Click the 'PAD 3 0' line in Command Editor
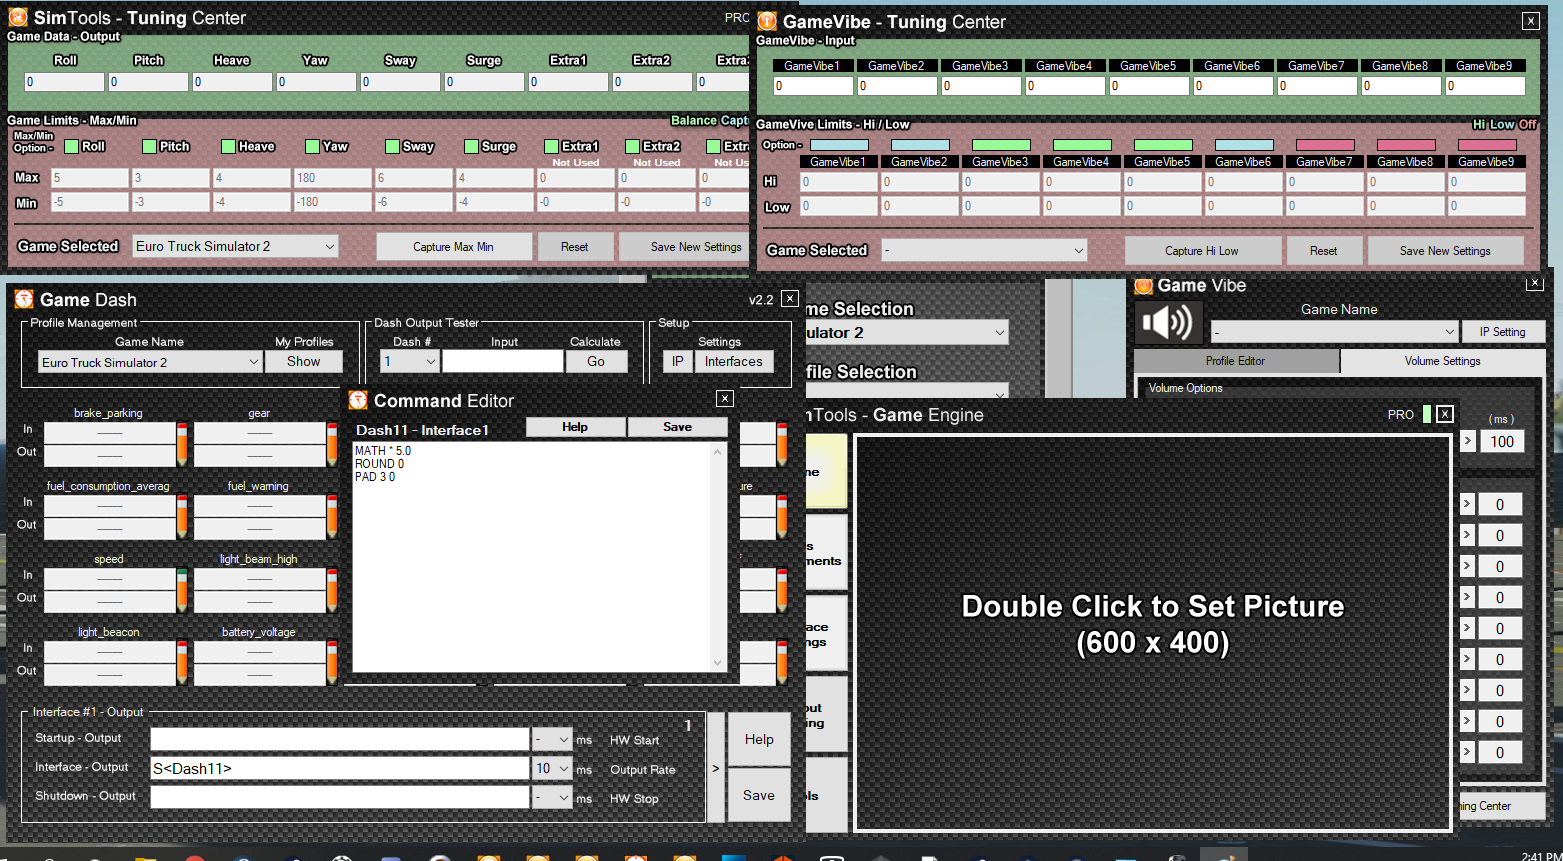The height and width of the screenshot is (861, 1563). tap(375, 477)
